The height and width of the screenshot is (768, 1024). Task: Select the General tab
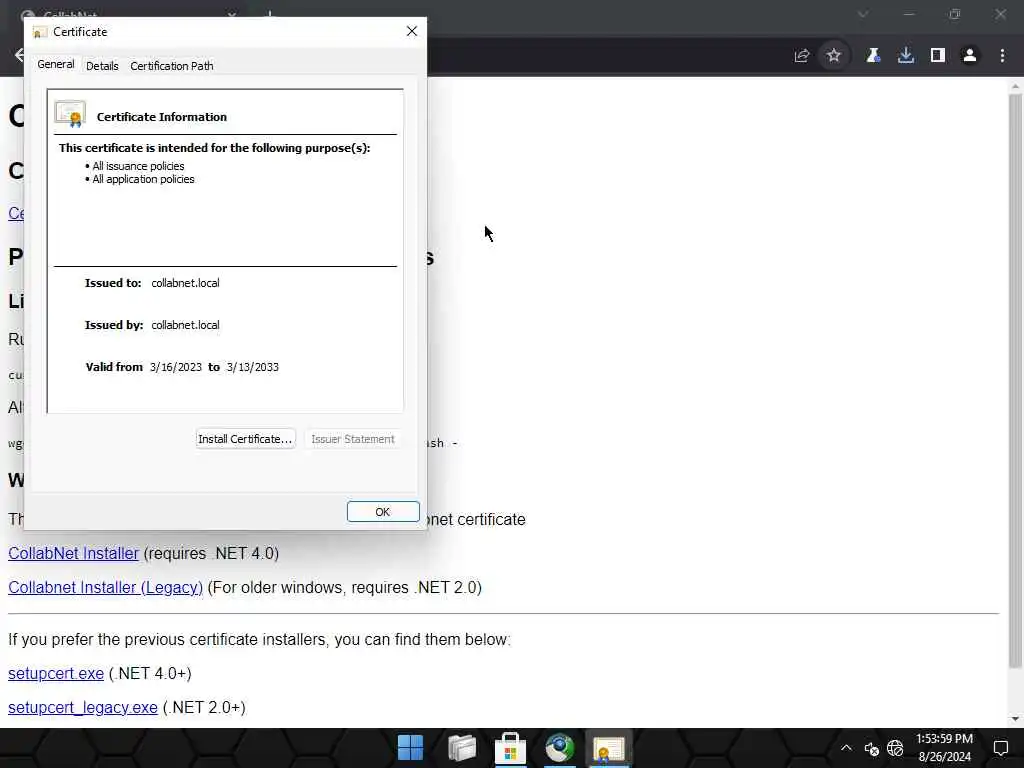coord(56,64)
